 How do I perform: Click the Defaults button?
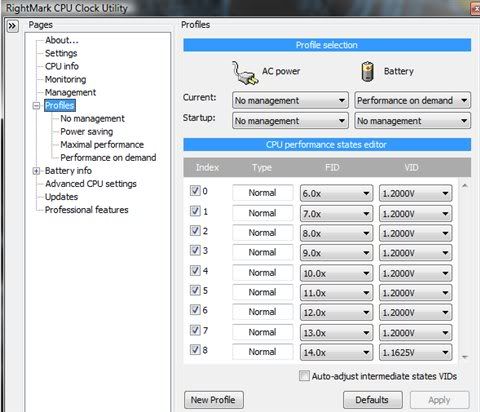373,400
